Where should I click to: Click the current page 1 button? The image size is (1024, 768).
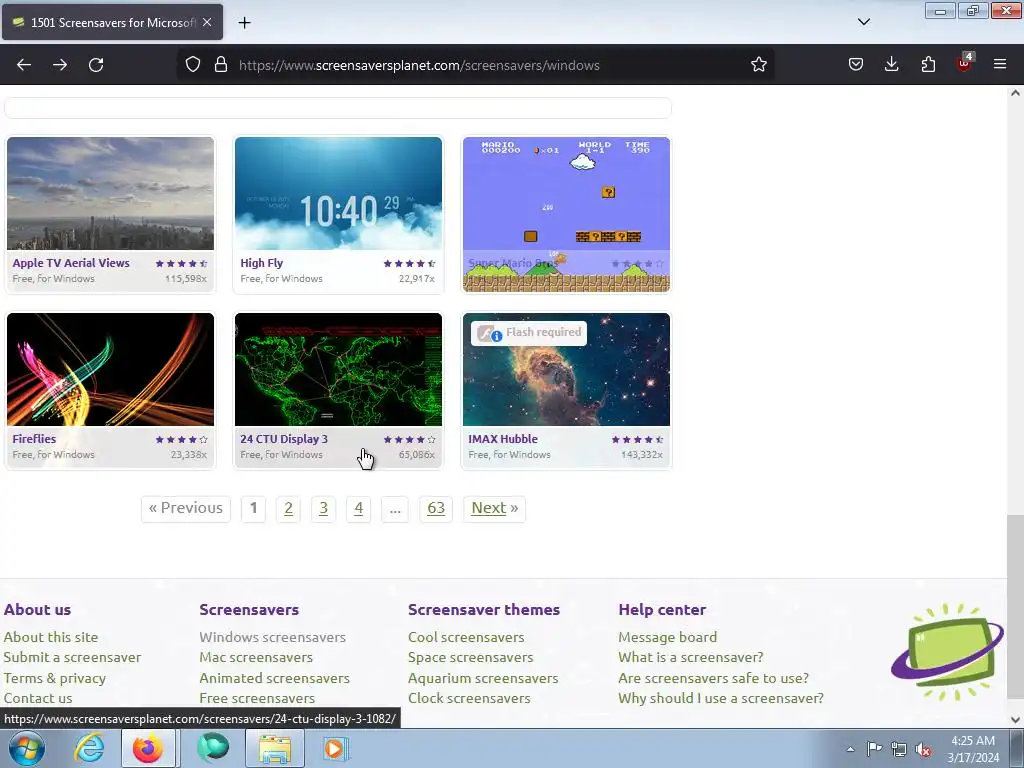(253, 509)
